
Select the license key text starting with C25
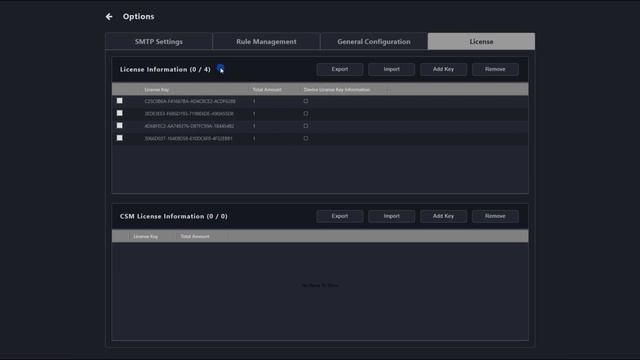point(190,101)
